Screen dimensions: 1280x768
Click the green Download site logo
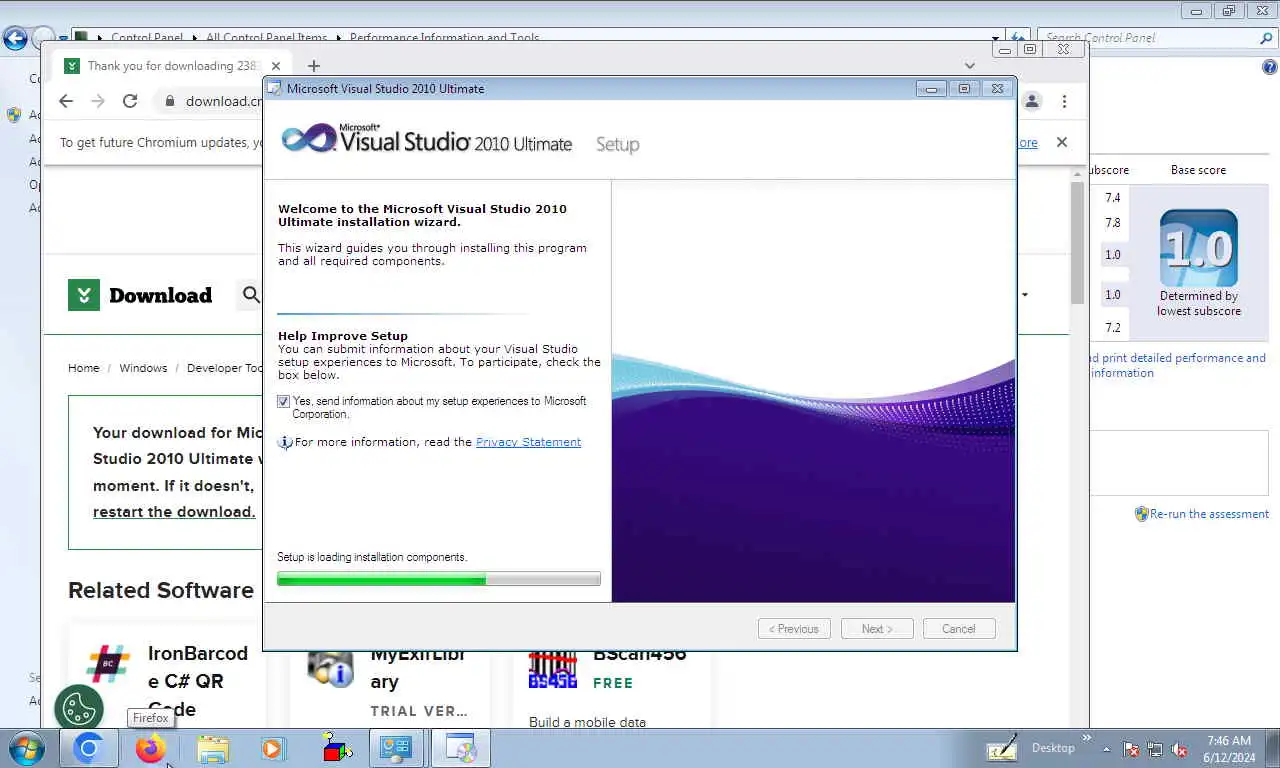(x=84, y=295)
